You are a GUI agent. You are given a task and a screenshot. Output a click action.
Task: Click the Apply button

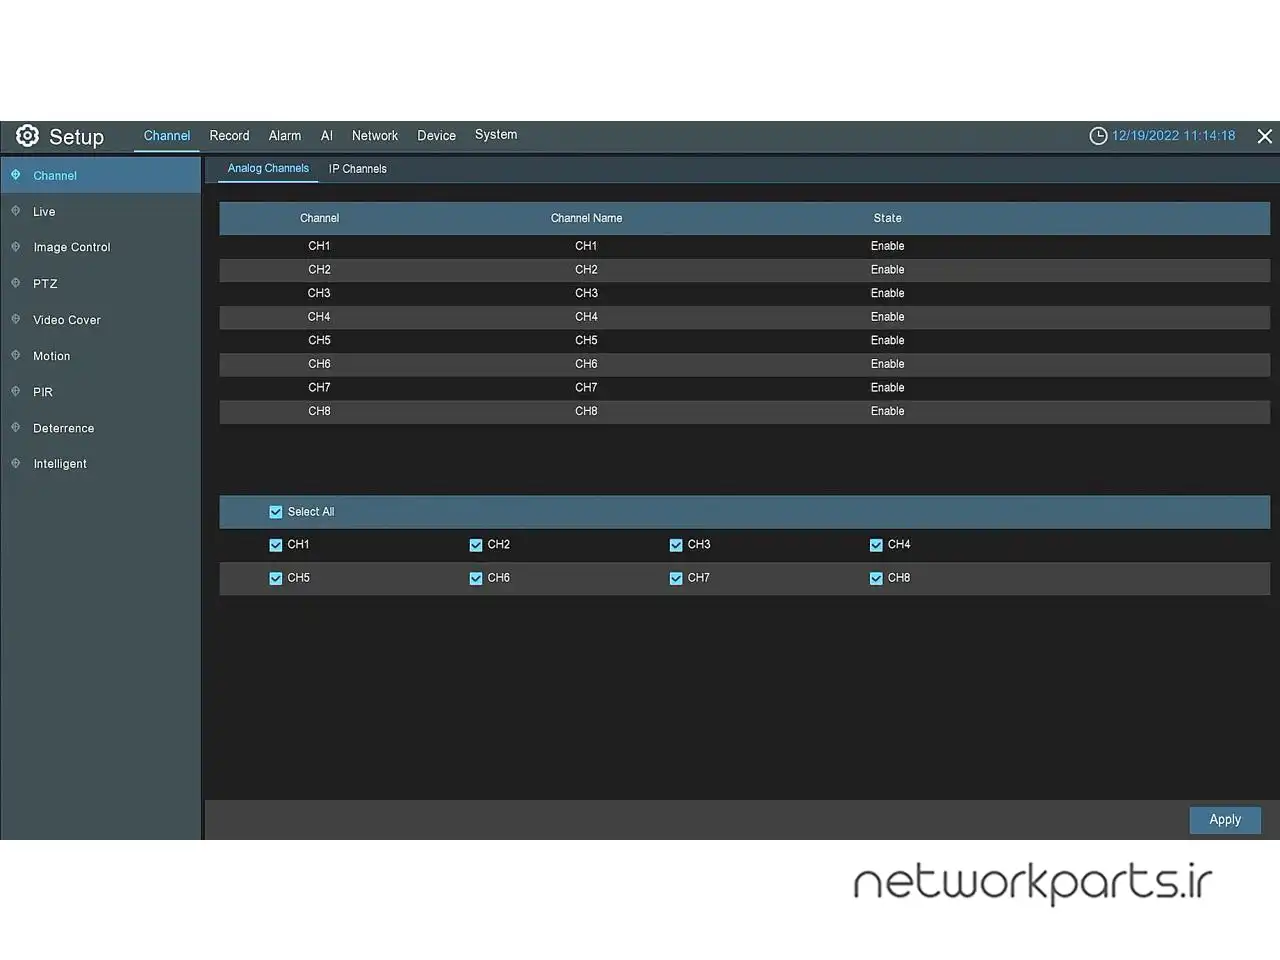[1224, 820]
